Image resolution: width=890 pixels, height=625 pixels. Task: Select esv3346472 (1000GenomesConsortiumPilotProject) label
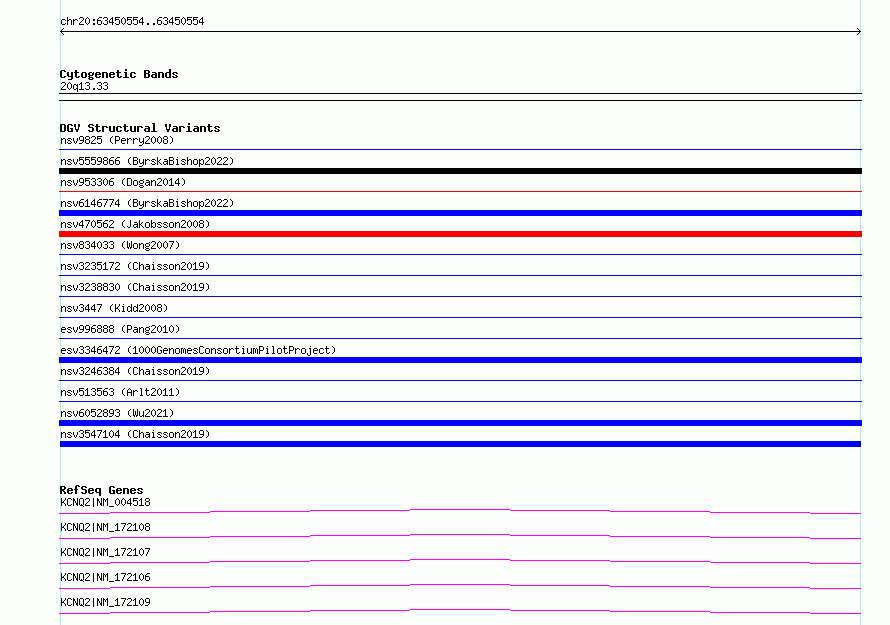[198, 350]
